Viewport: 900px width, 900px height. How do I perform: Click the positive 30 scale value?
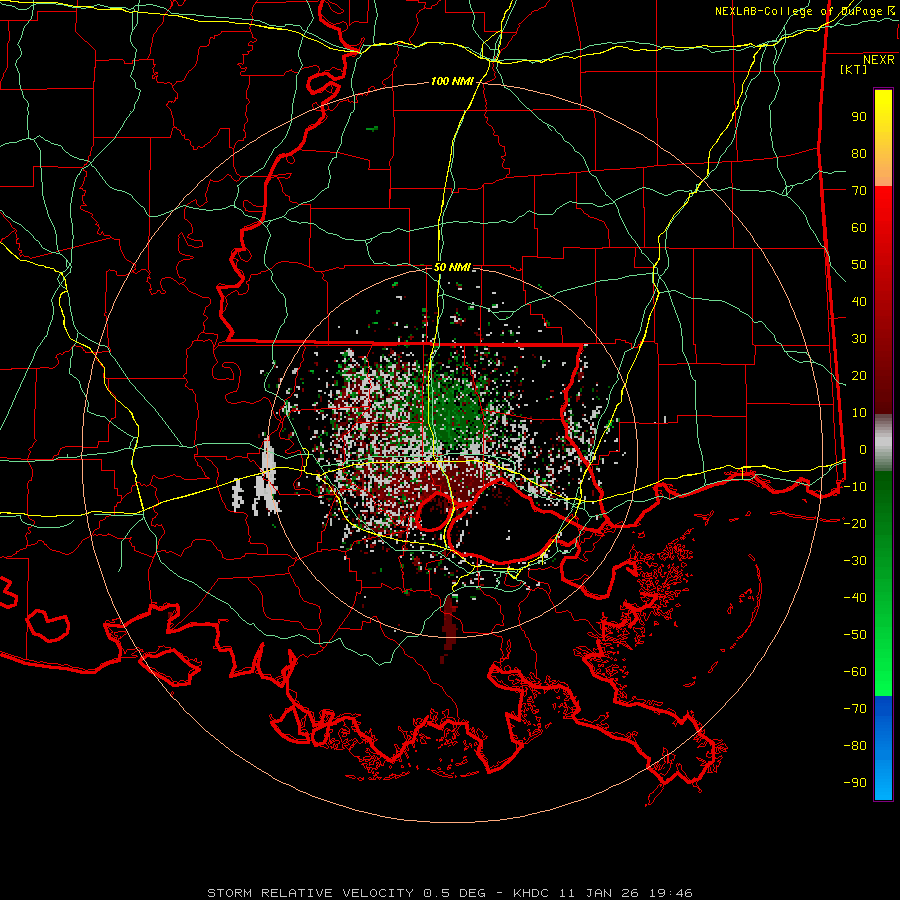click(859, 339)
